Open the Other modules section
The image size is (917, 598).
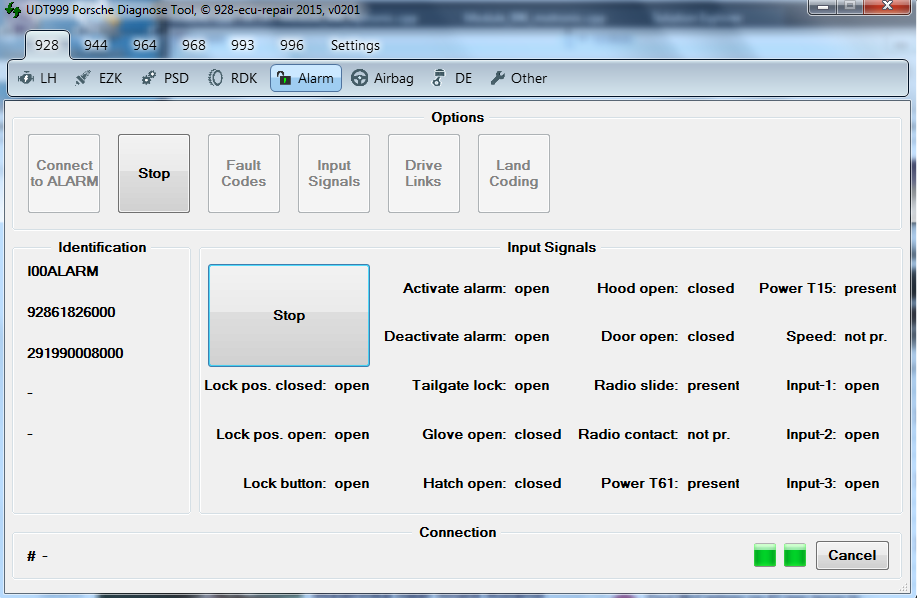(518, 78)
